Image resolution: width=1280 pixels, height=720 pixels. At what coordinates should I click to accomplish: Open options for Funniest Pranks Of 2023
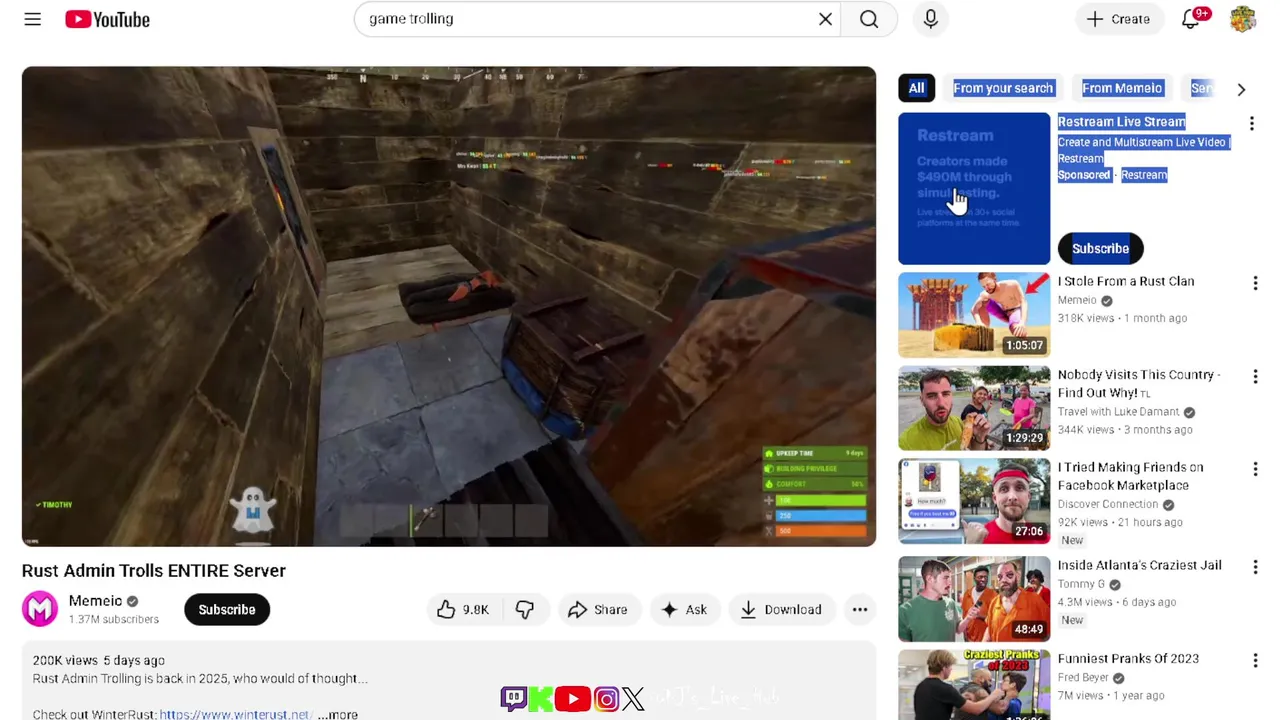(1255, 660)
